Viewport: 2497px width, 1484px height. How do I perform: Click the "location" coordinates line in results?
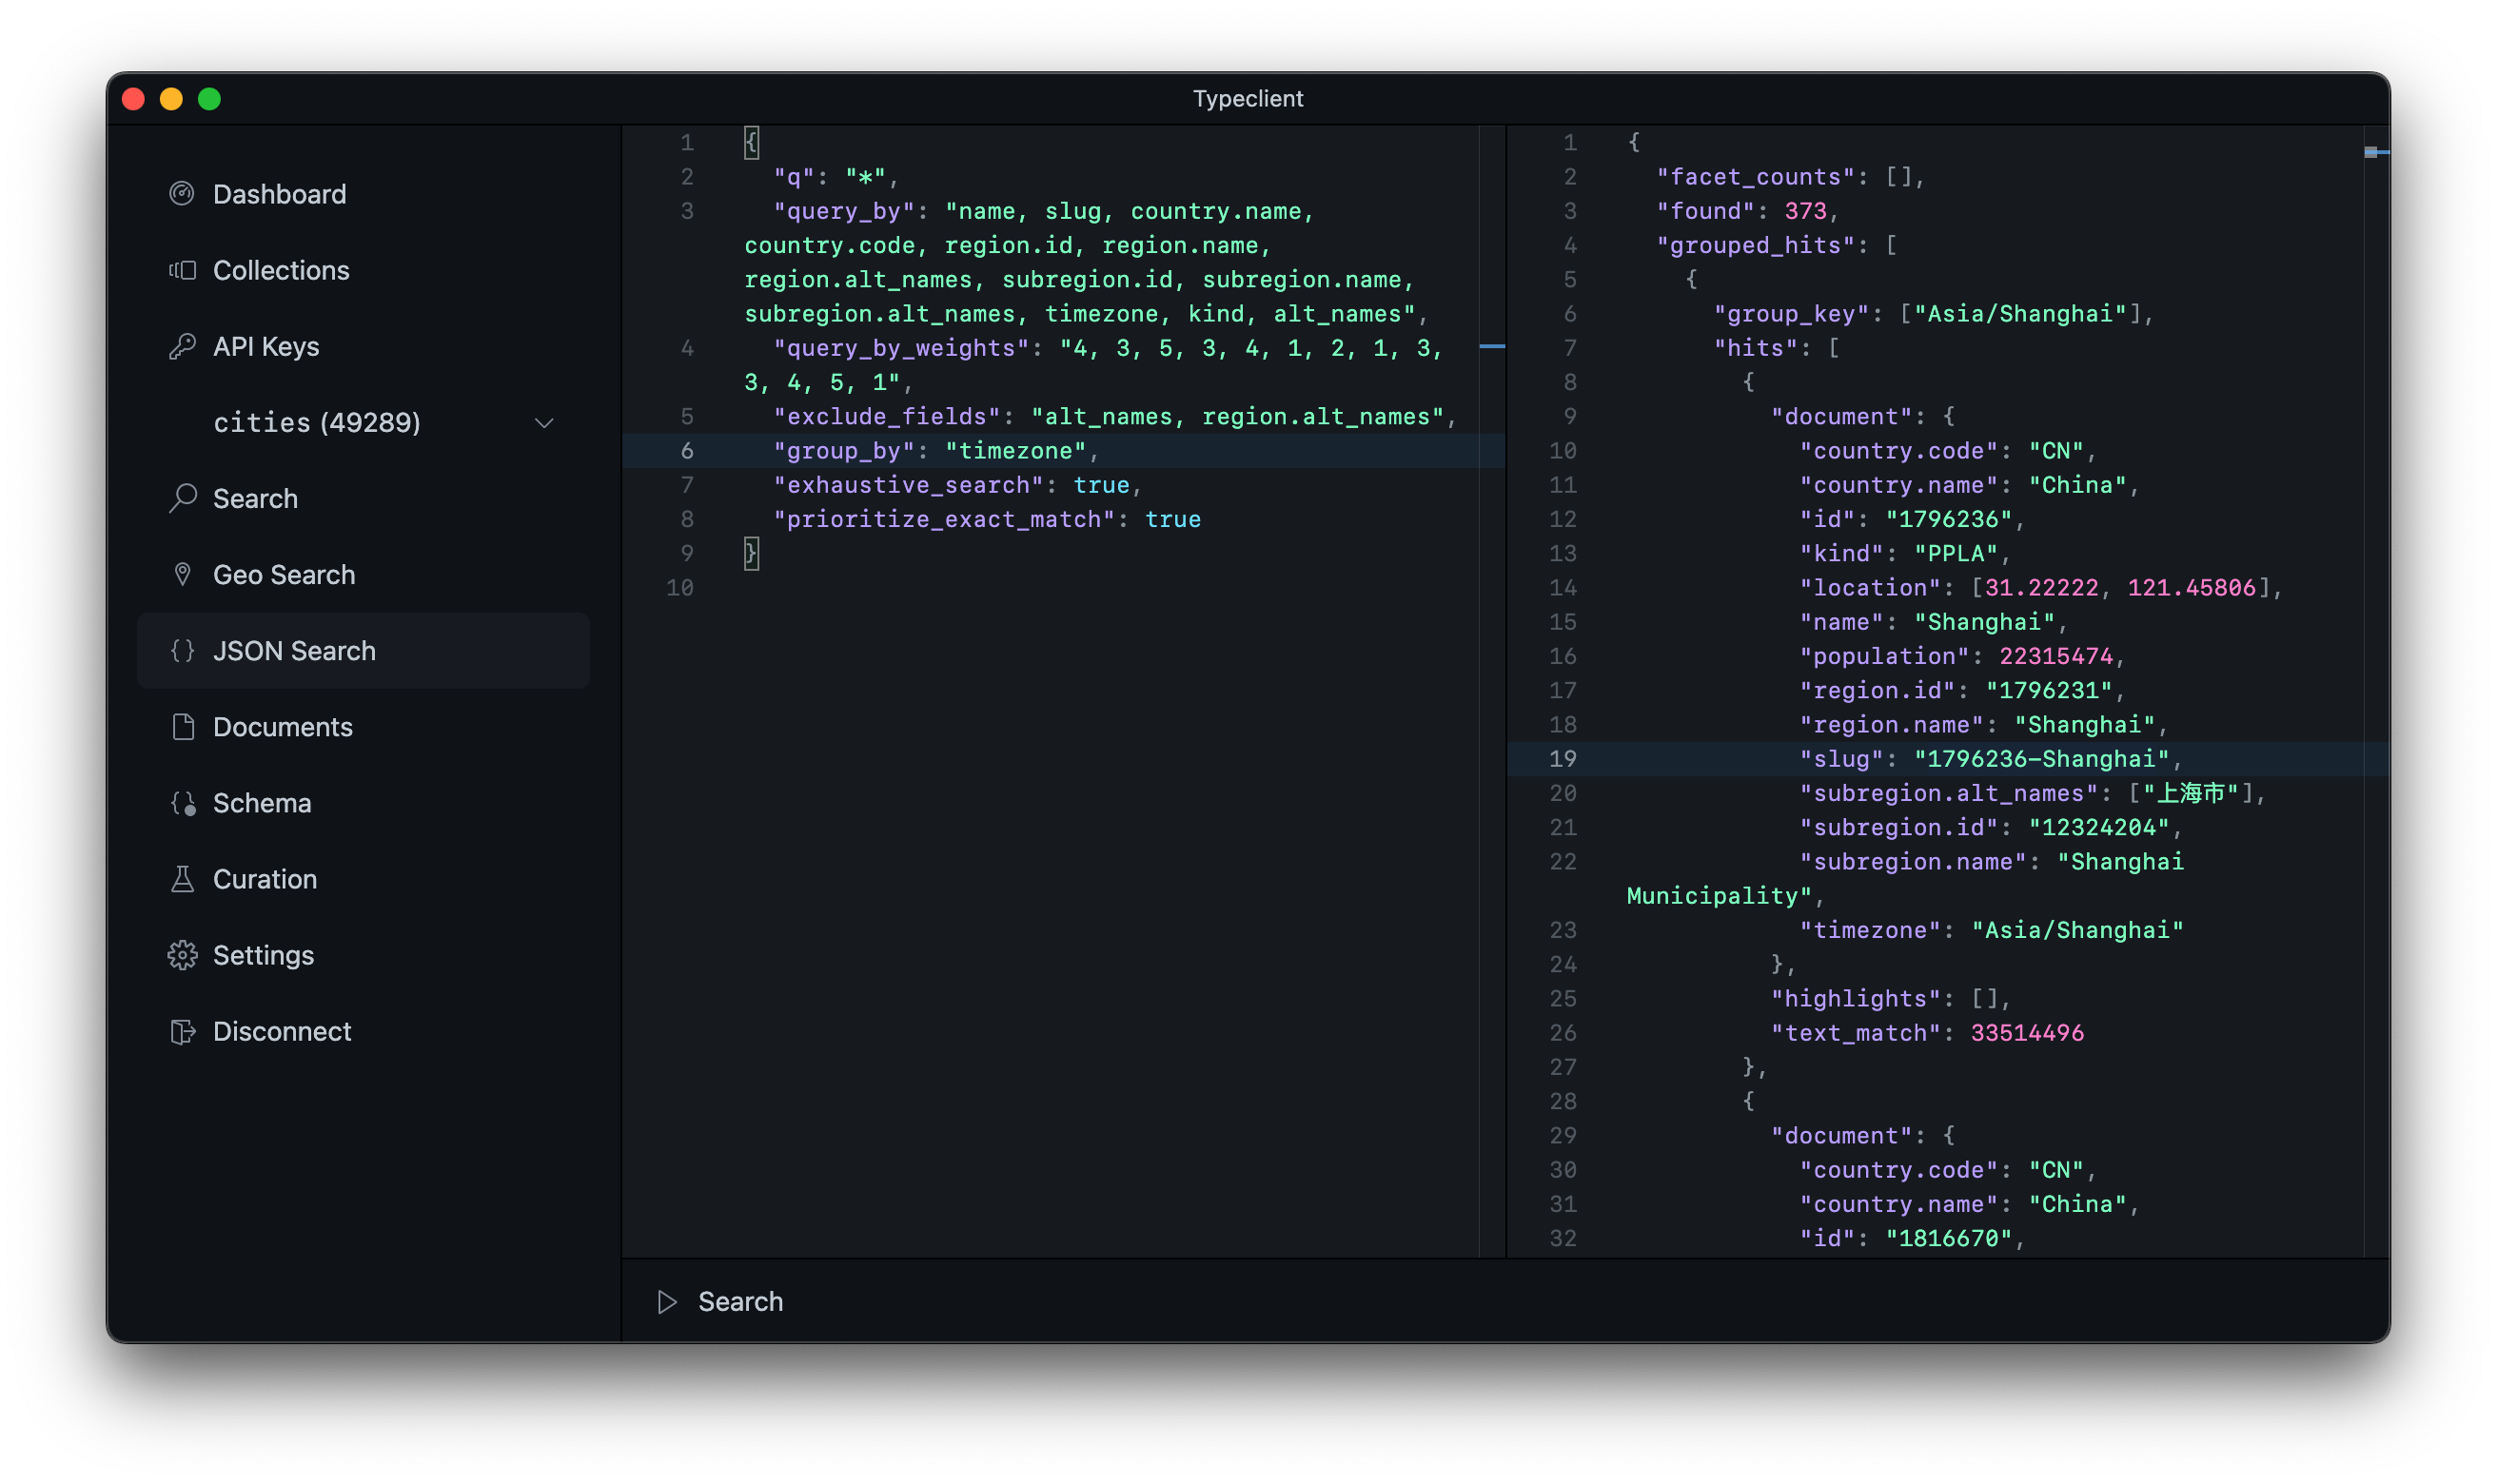click(x=2040, y=588)
